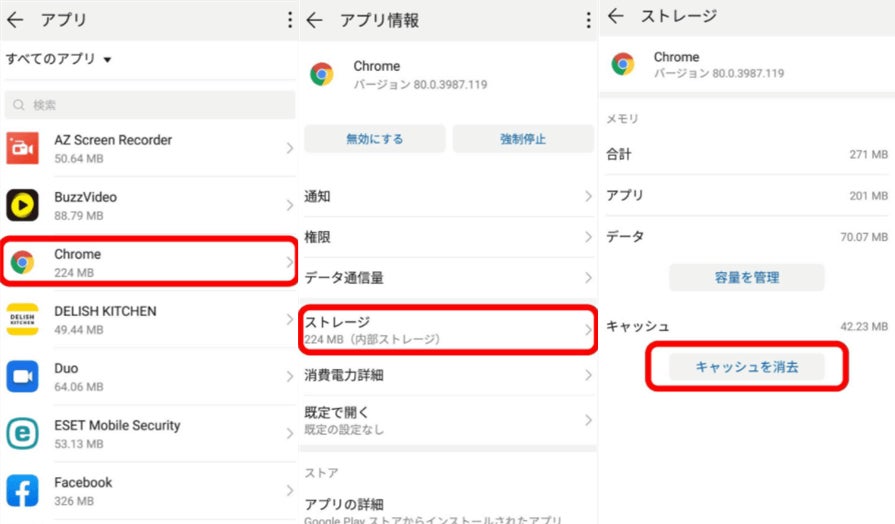Viewport: 895px width, 524px height.
Task: Tap AZ Screen Recorder app icon
Action: click(22, 148)
